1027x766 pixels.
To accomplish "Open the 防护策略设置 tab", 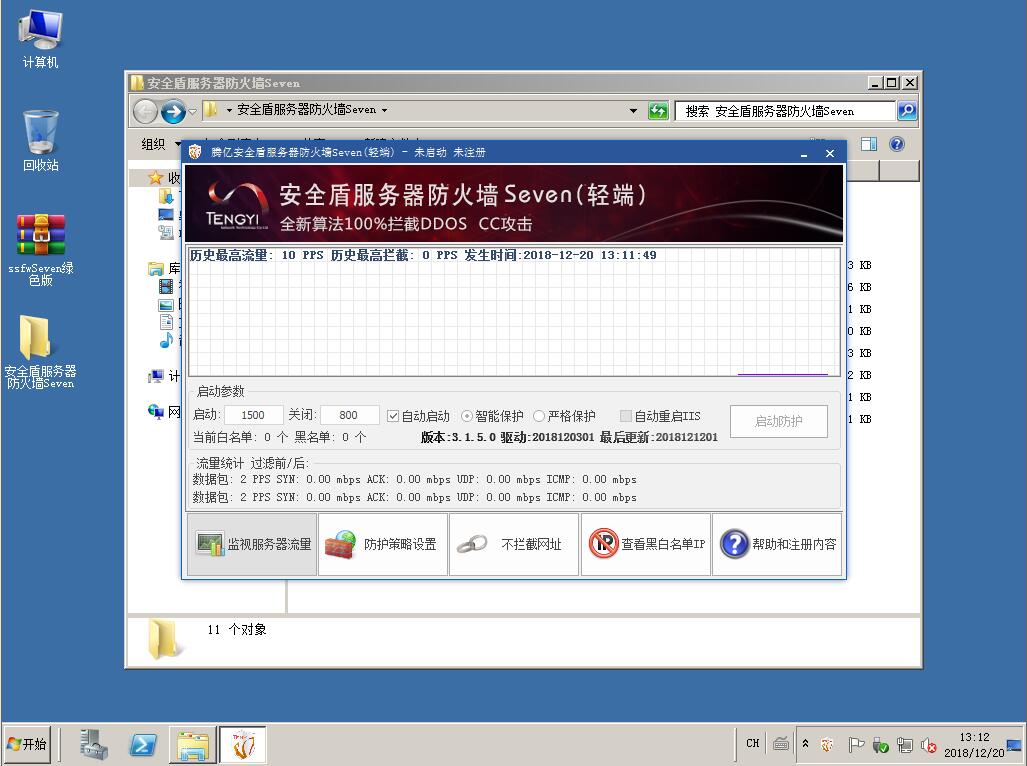I will pos(383,544).
